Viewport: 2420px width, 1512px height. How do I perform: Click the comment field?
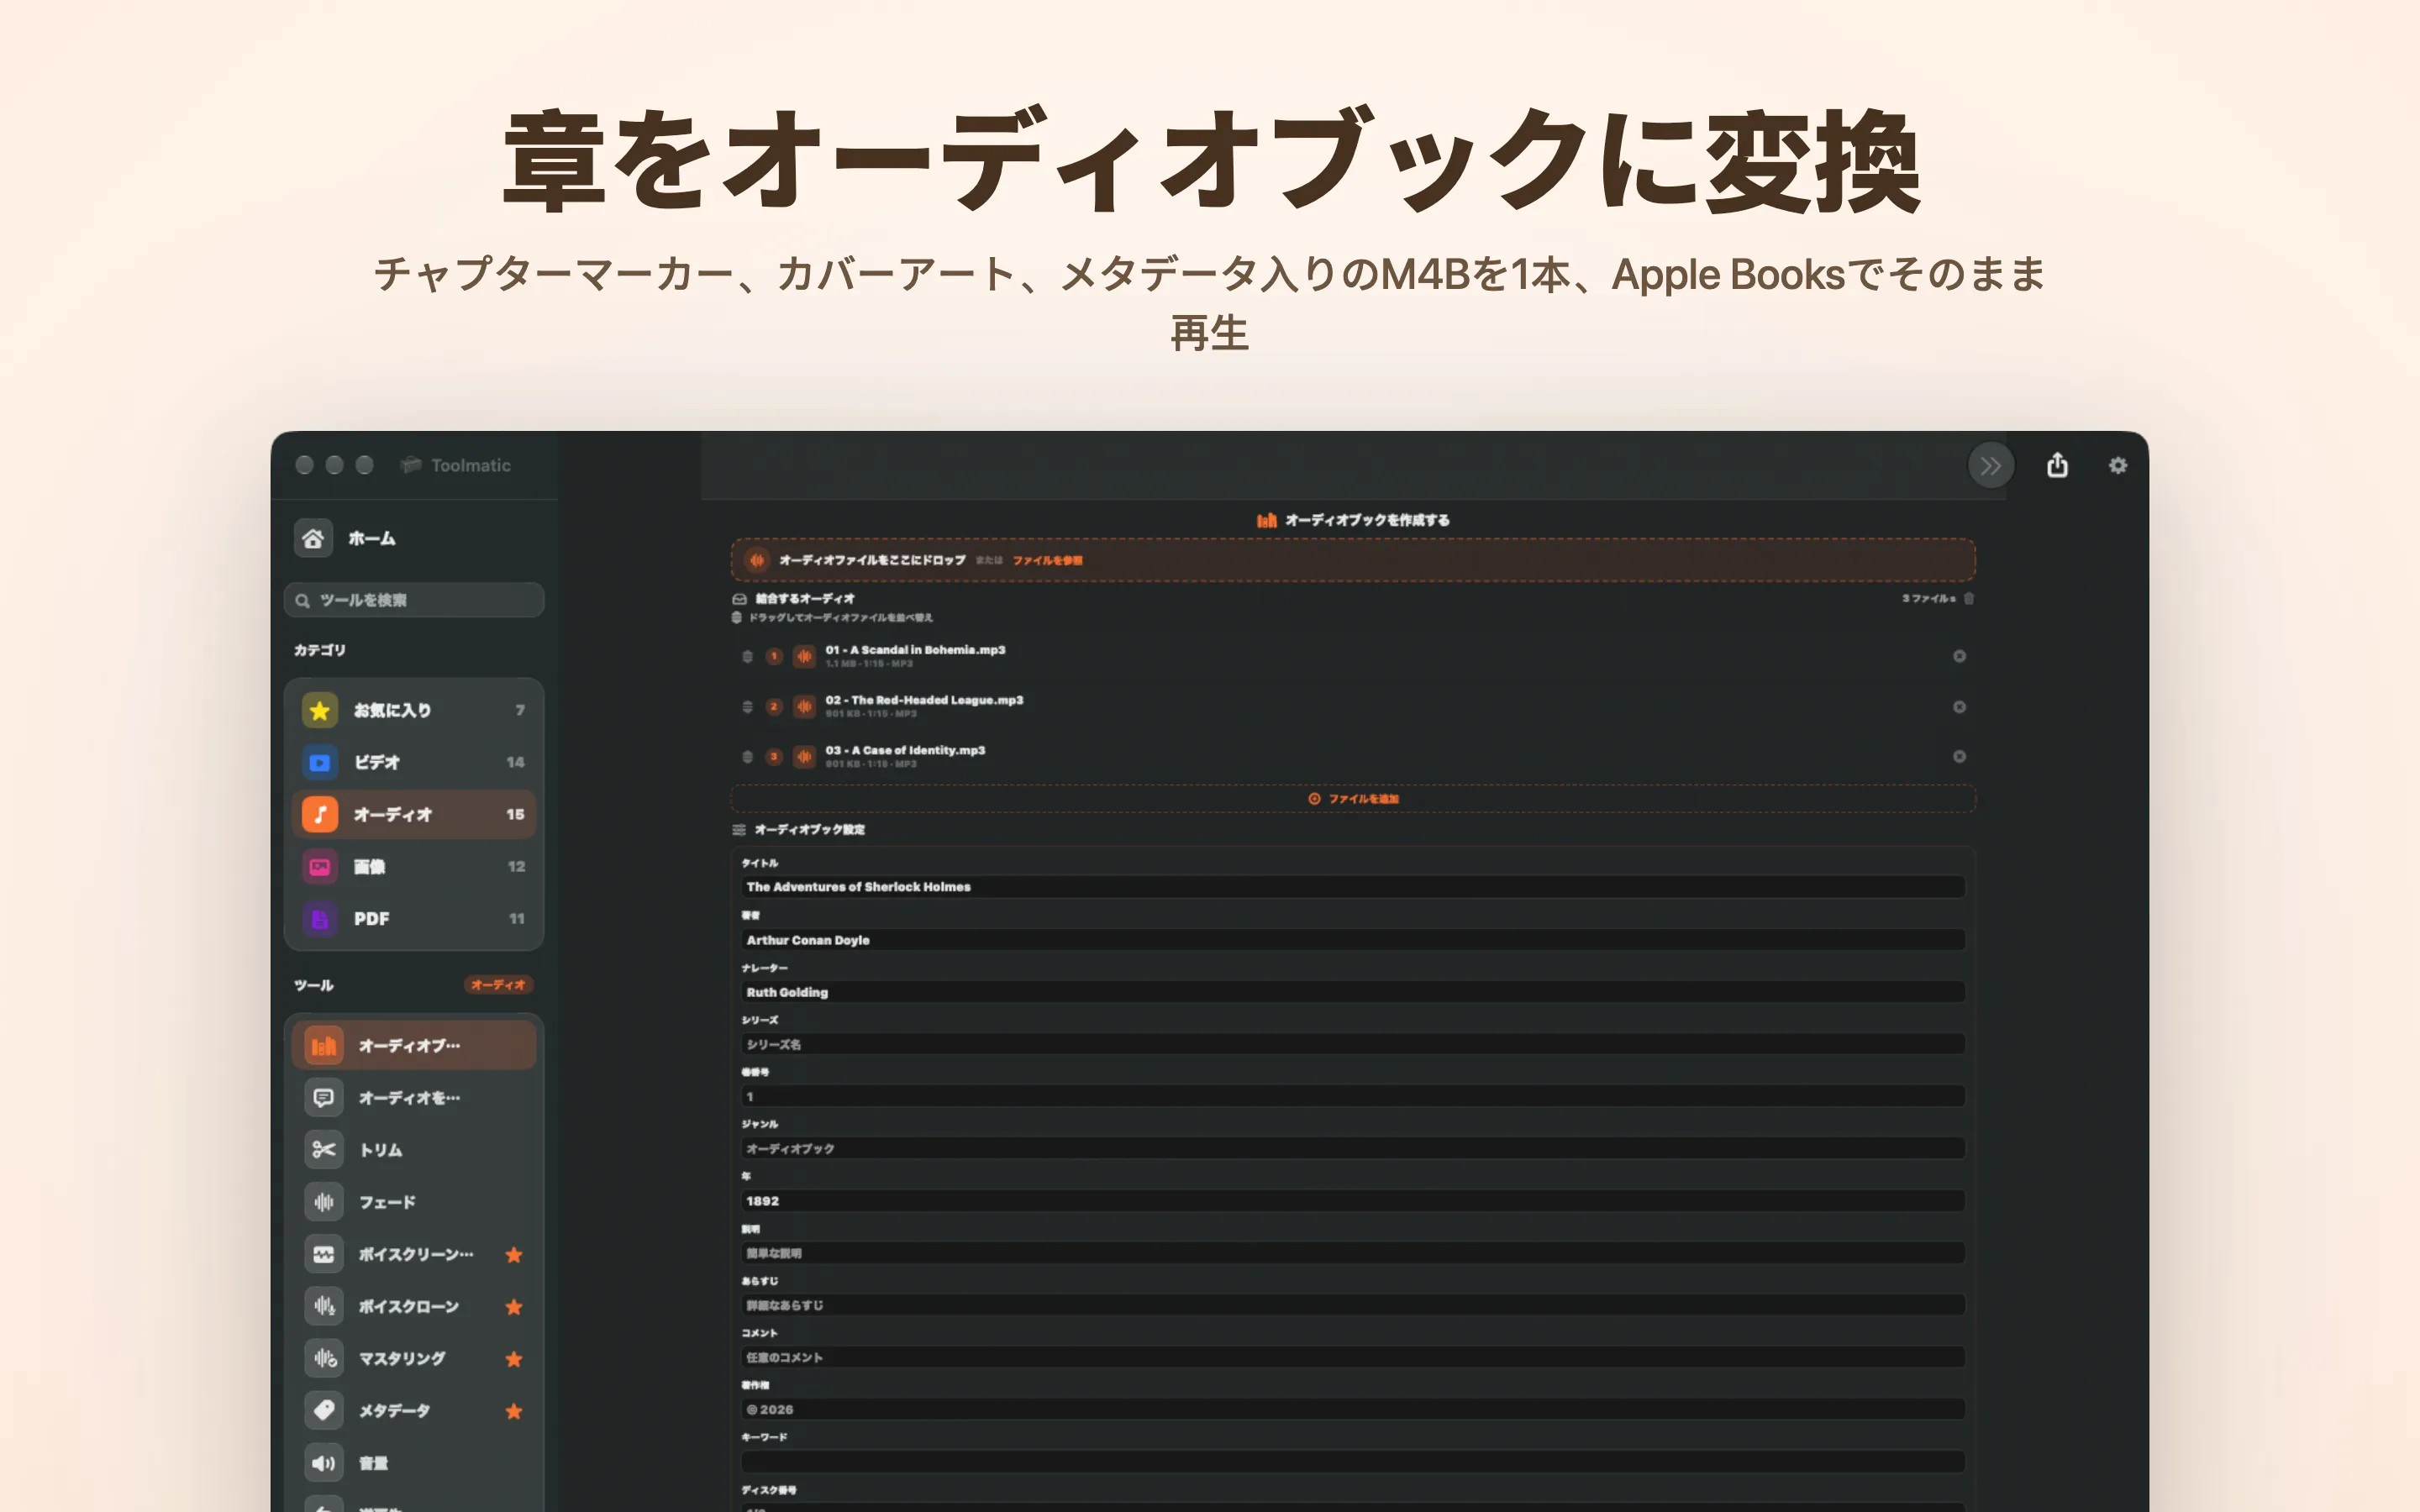1353,1357
